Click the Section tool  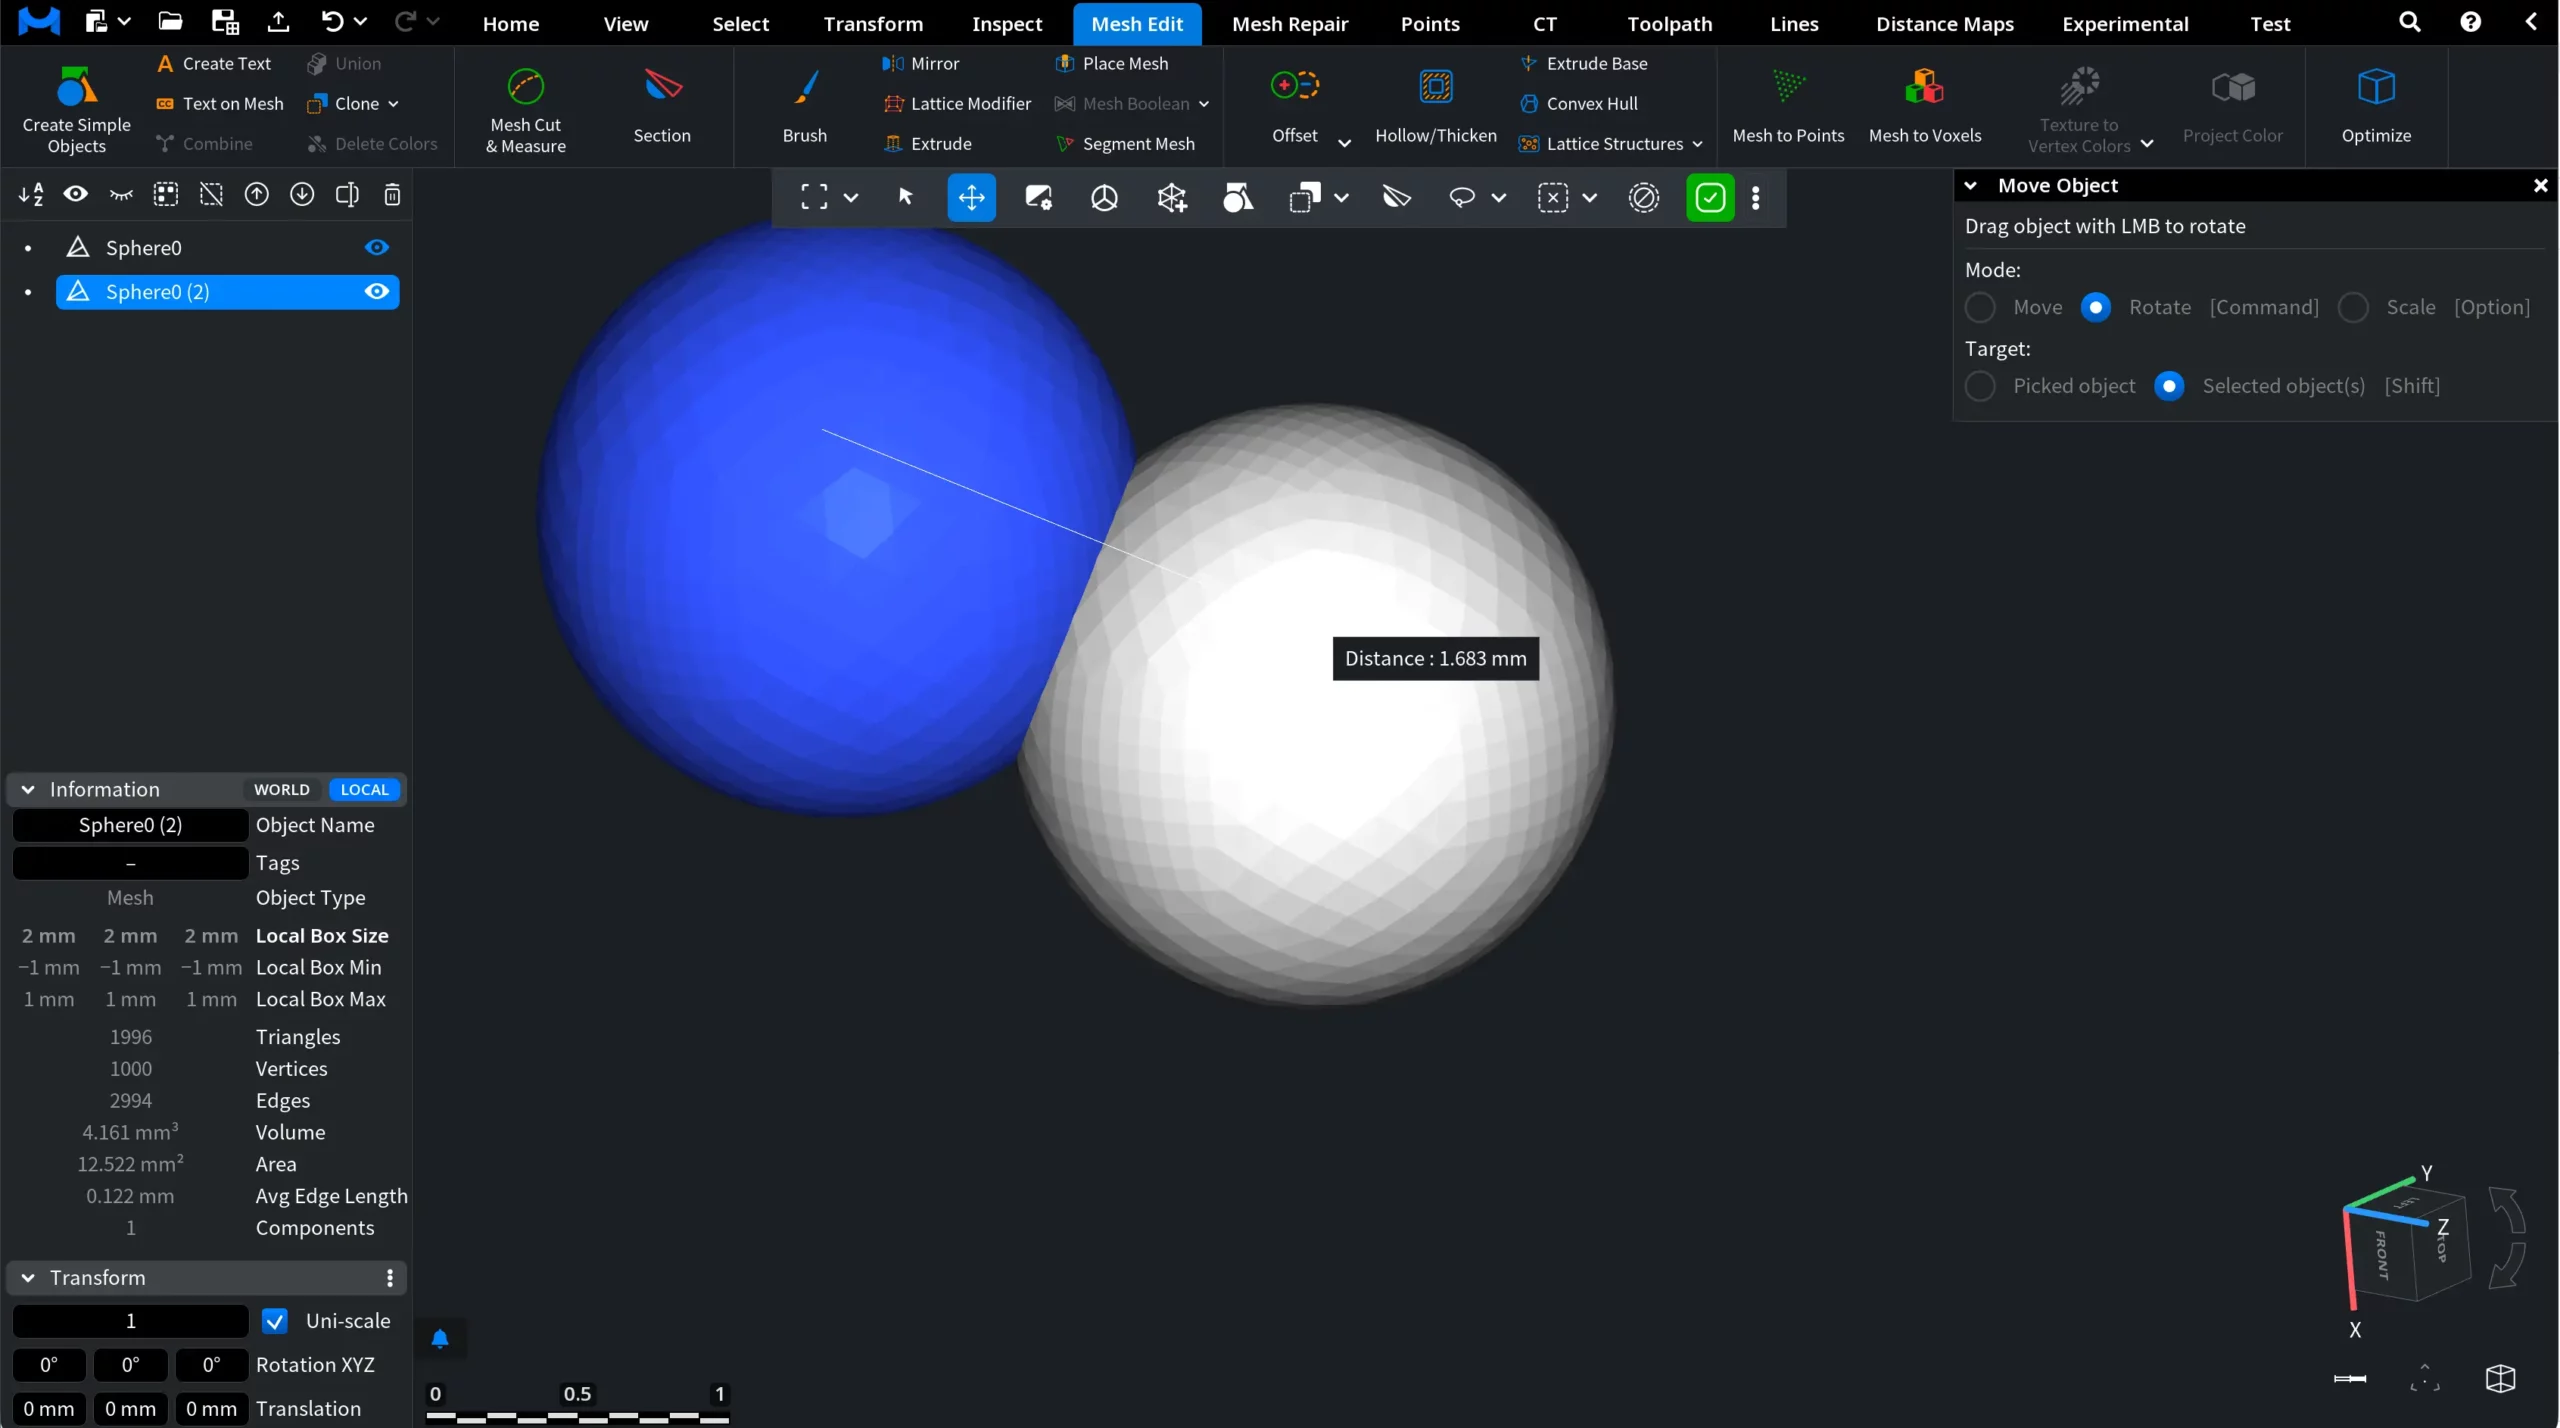click(662, 105)
